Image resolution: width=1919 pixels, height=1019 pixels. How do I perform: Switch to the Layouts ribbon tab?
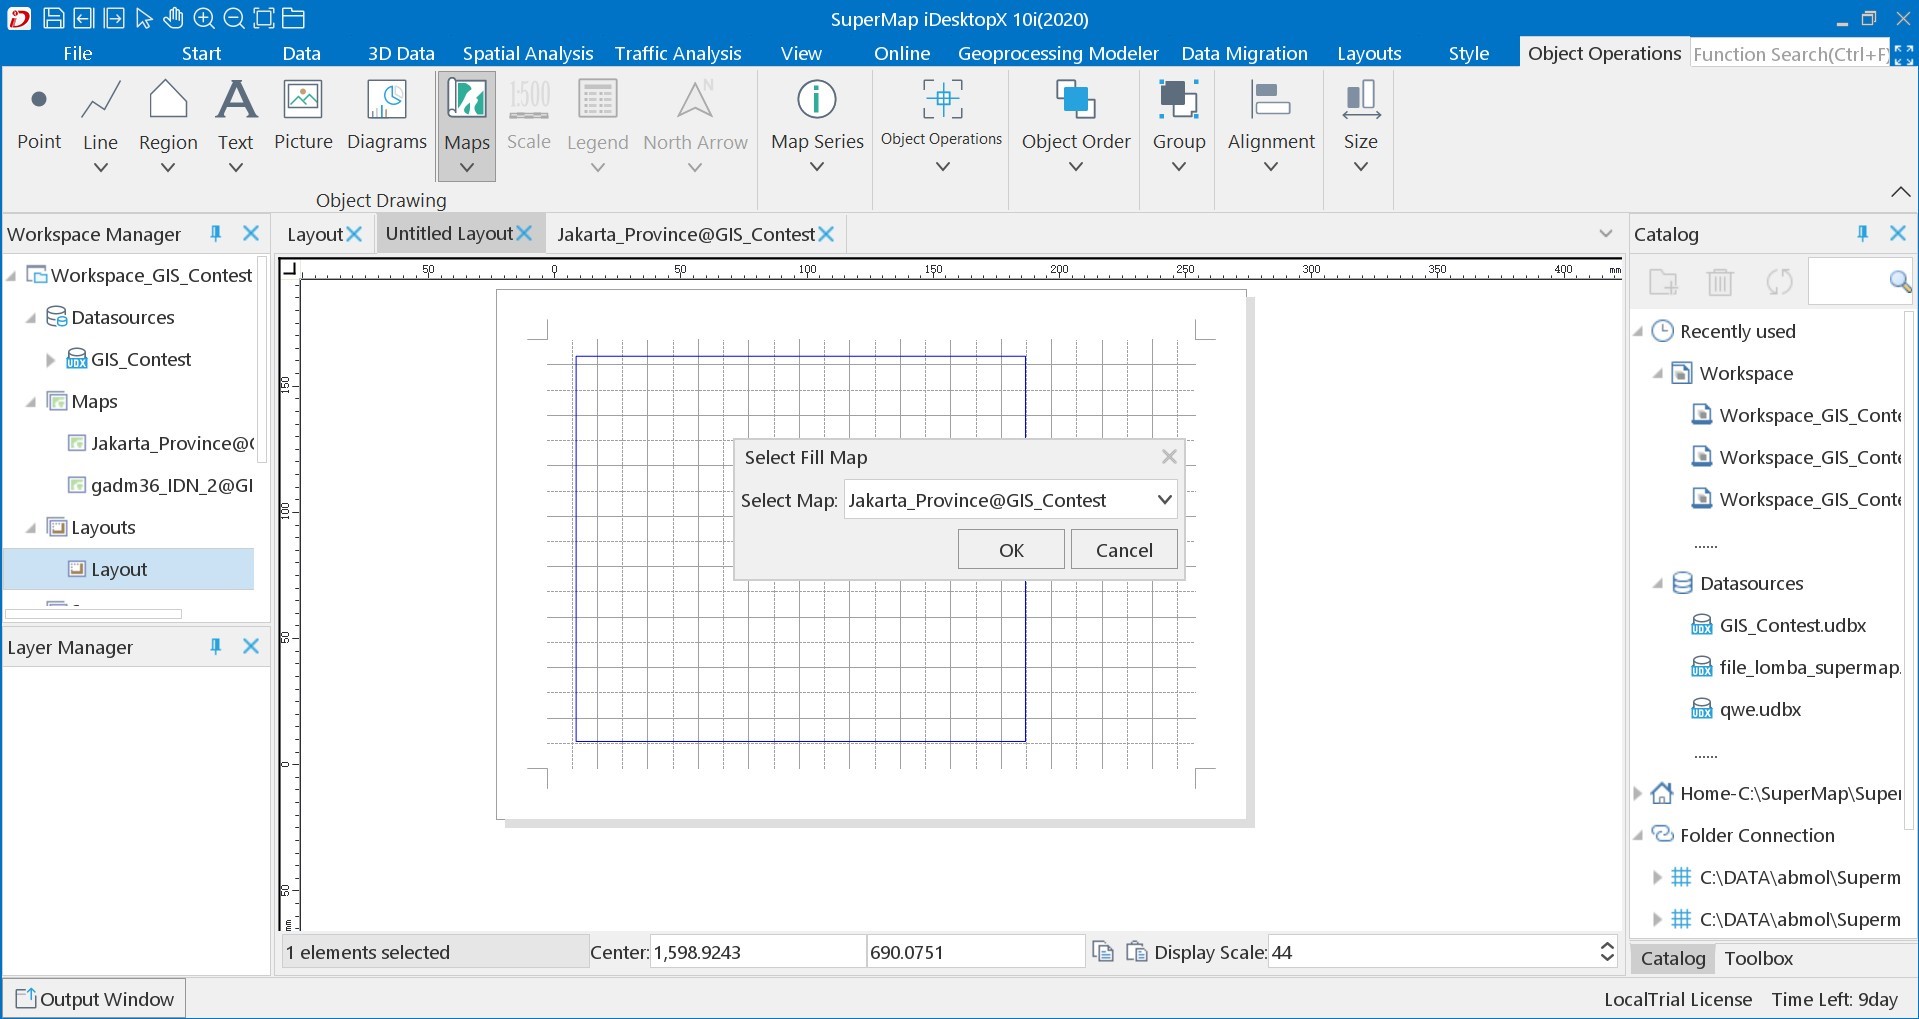[1369, 53]
